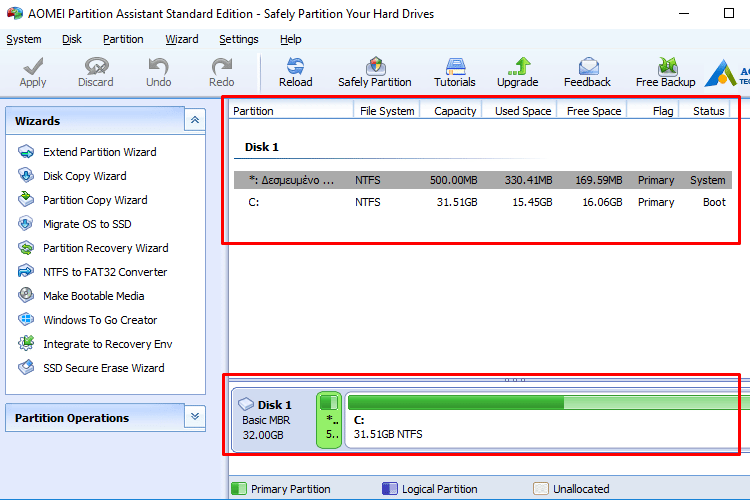This screenshot has width=750, height=500.
Task: Open Make Bootable Media link
Action: 94,296
